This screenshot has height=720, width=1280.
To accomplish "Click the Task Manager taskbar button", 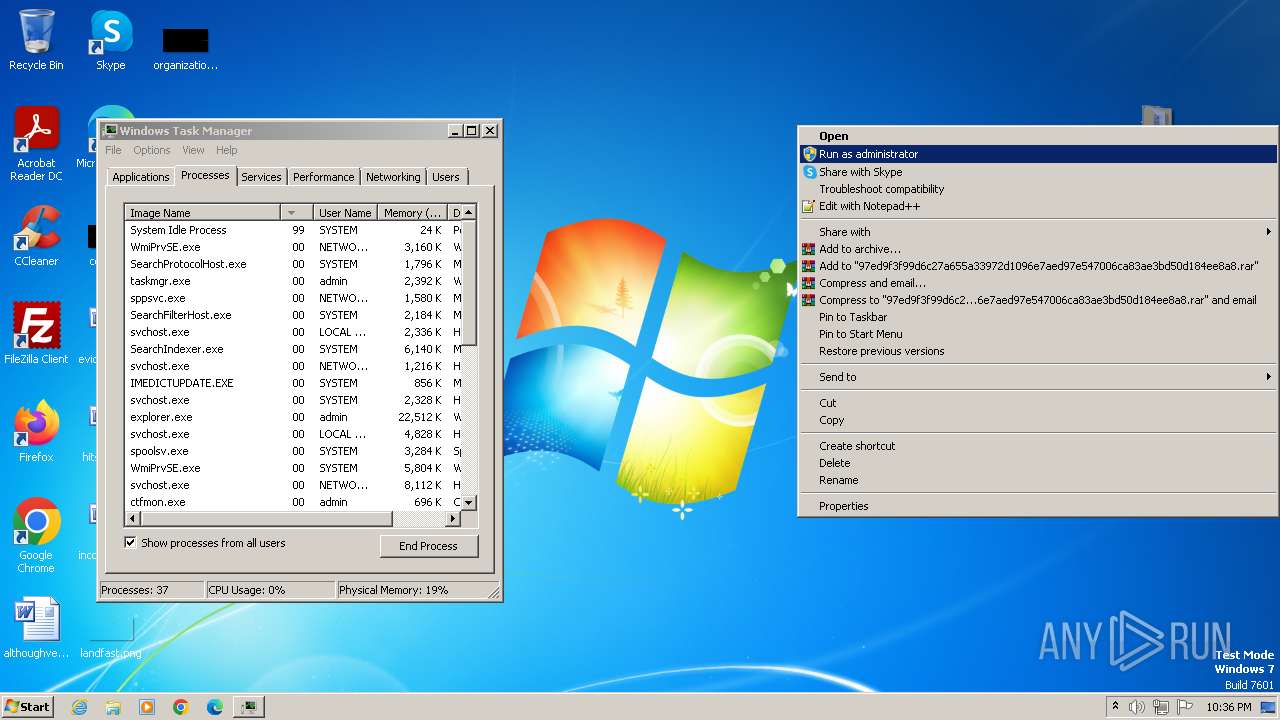I will [249, 707].
